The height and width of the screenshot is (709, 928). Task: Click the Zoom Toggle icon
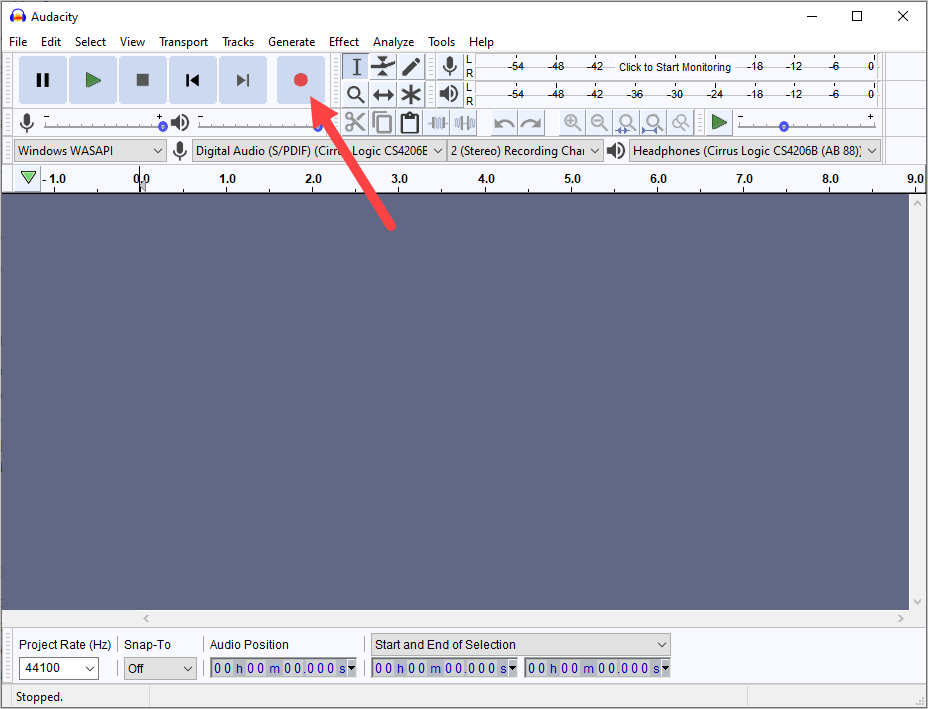[x=681, y=123]
